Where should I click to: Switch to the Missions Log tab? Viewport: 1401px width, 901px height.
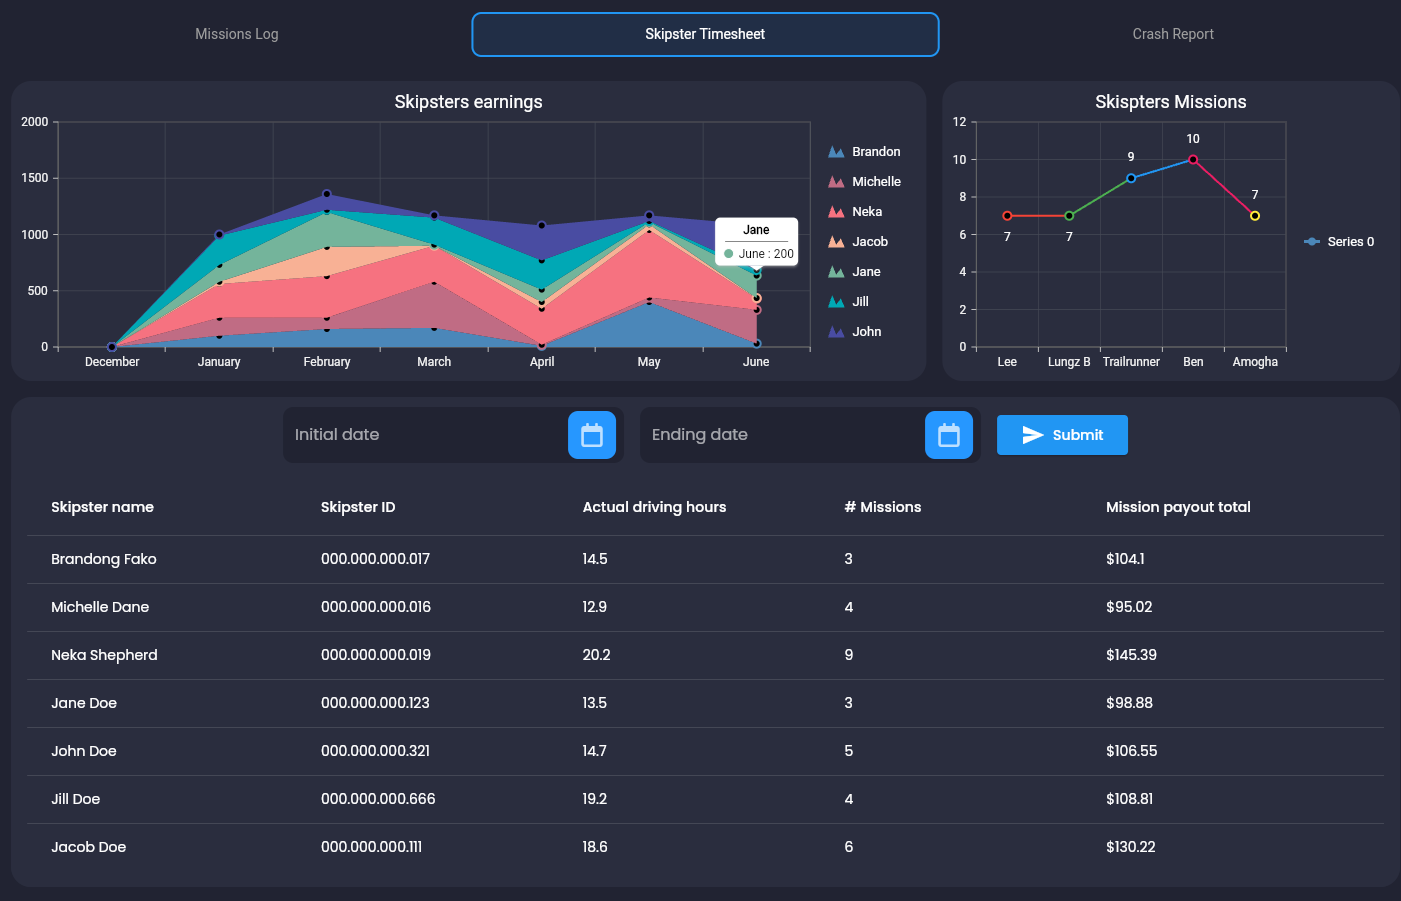click(237, 34)
